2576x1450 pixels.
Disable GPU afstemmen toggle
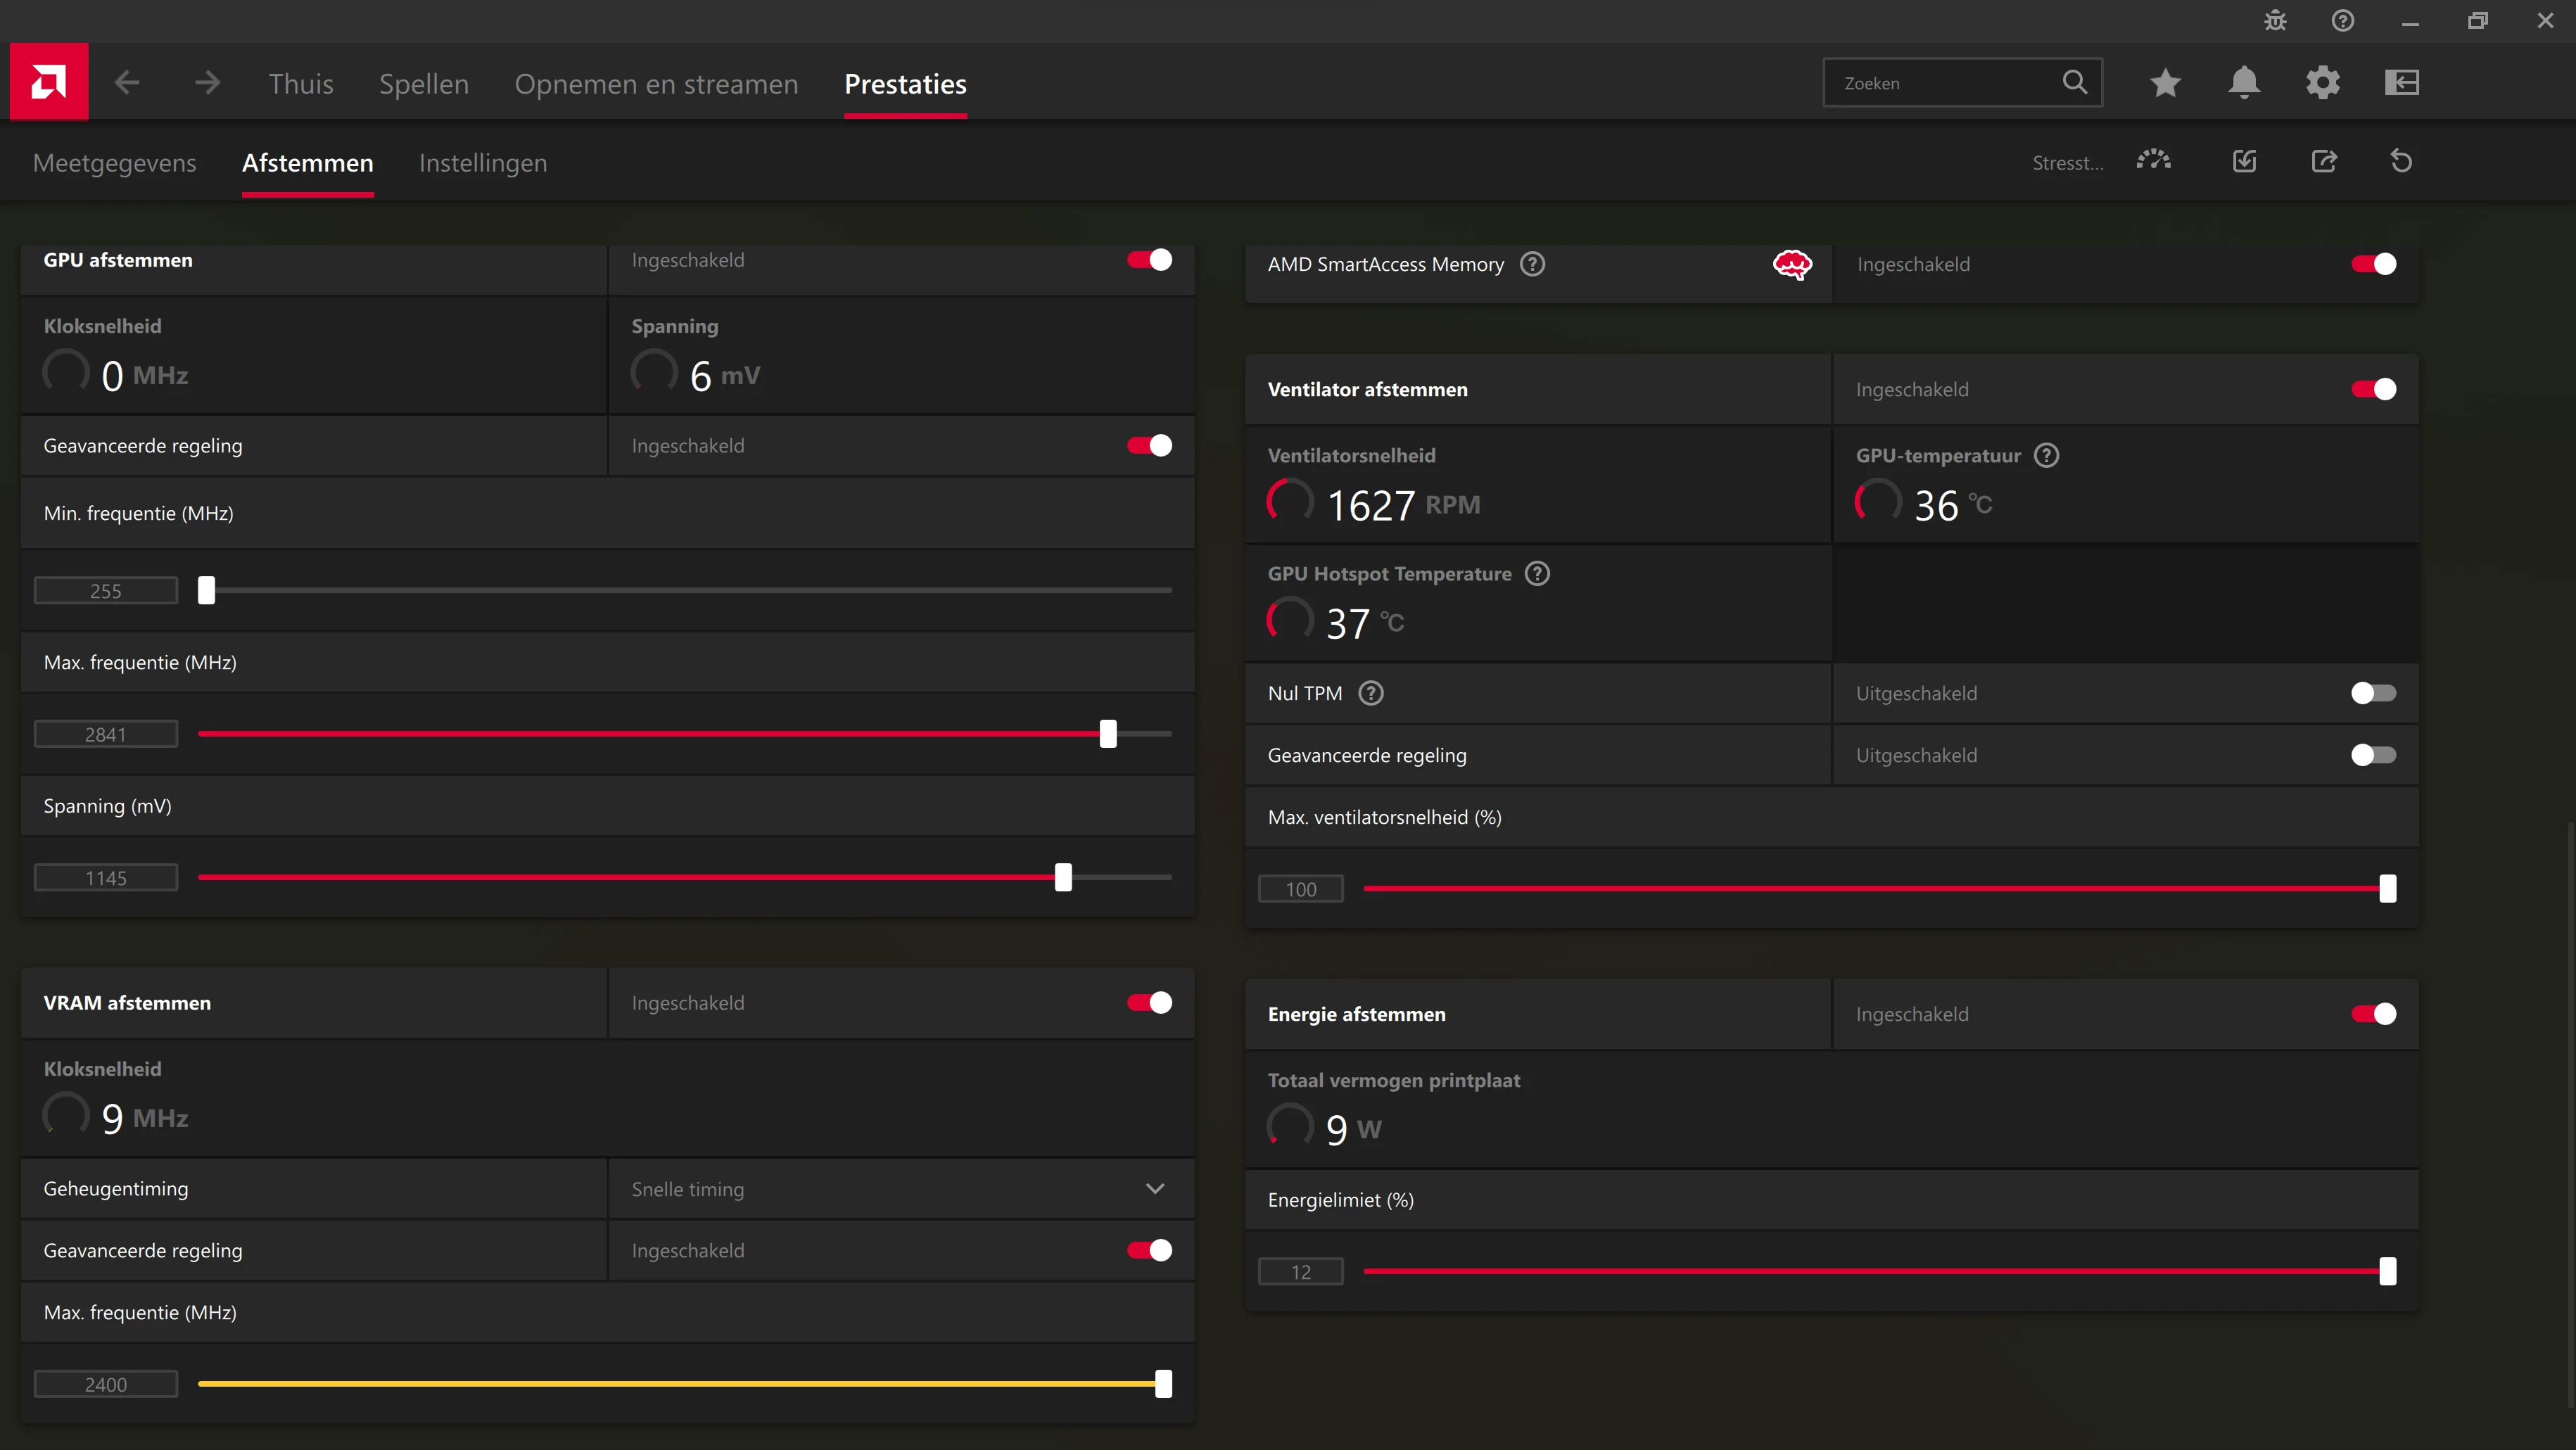click(x=1150, y=260)
